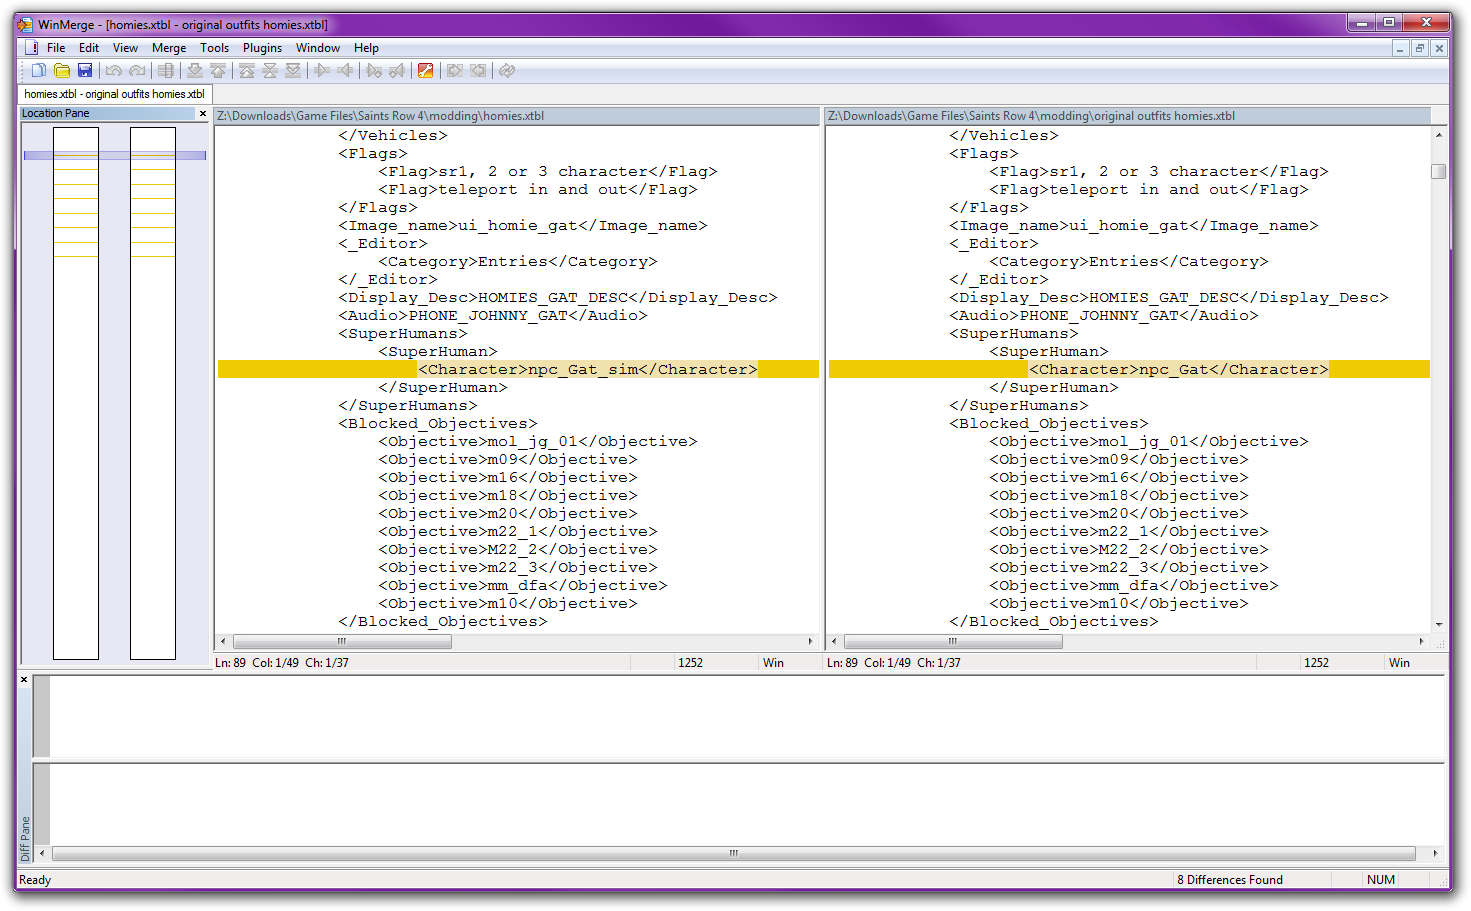Go to current difference toolbar icon

270,70
